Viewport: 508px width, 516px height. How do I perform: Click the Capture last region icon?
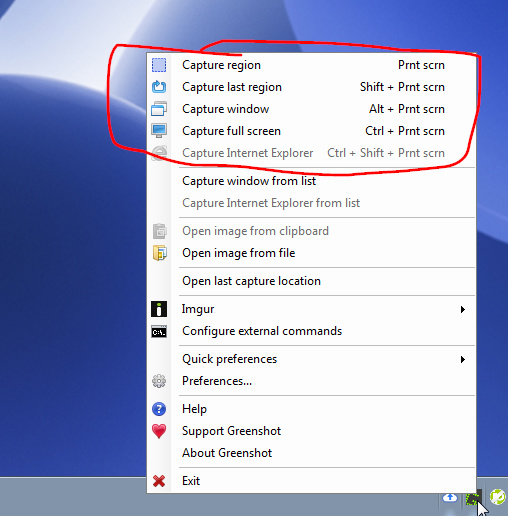[159, 87]
